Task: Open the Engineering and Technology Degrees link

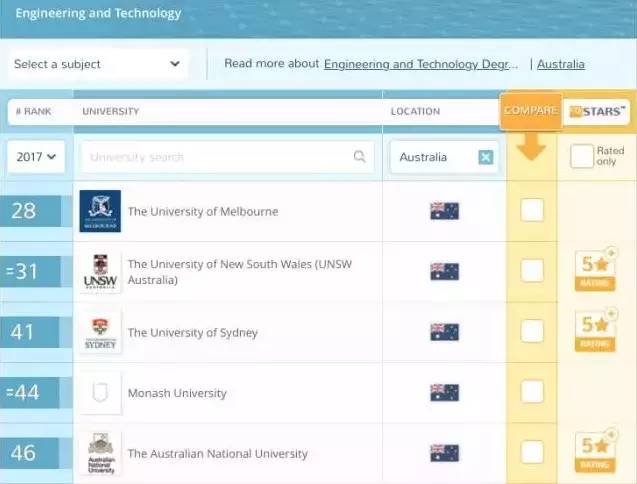Action: [421, 64]
